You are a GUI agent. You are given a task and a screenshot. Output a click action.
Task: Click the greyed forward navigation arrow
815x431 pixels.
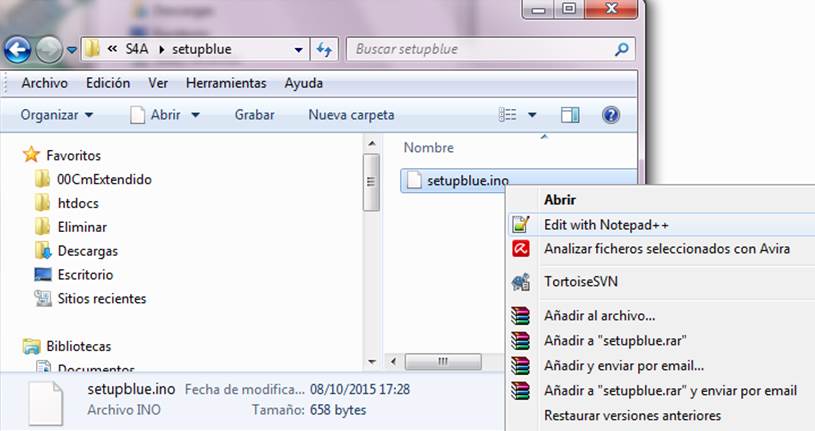tap(49, 50)
